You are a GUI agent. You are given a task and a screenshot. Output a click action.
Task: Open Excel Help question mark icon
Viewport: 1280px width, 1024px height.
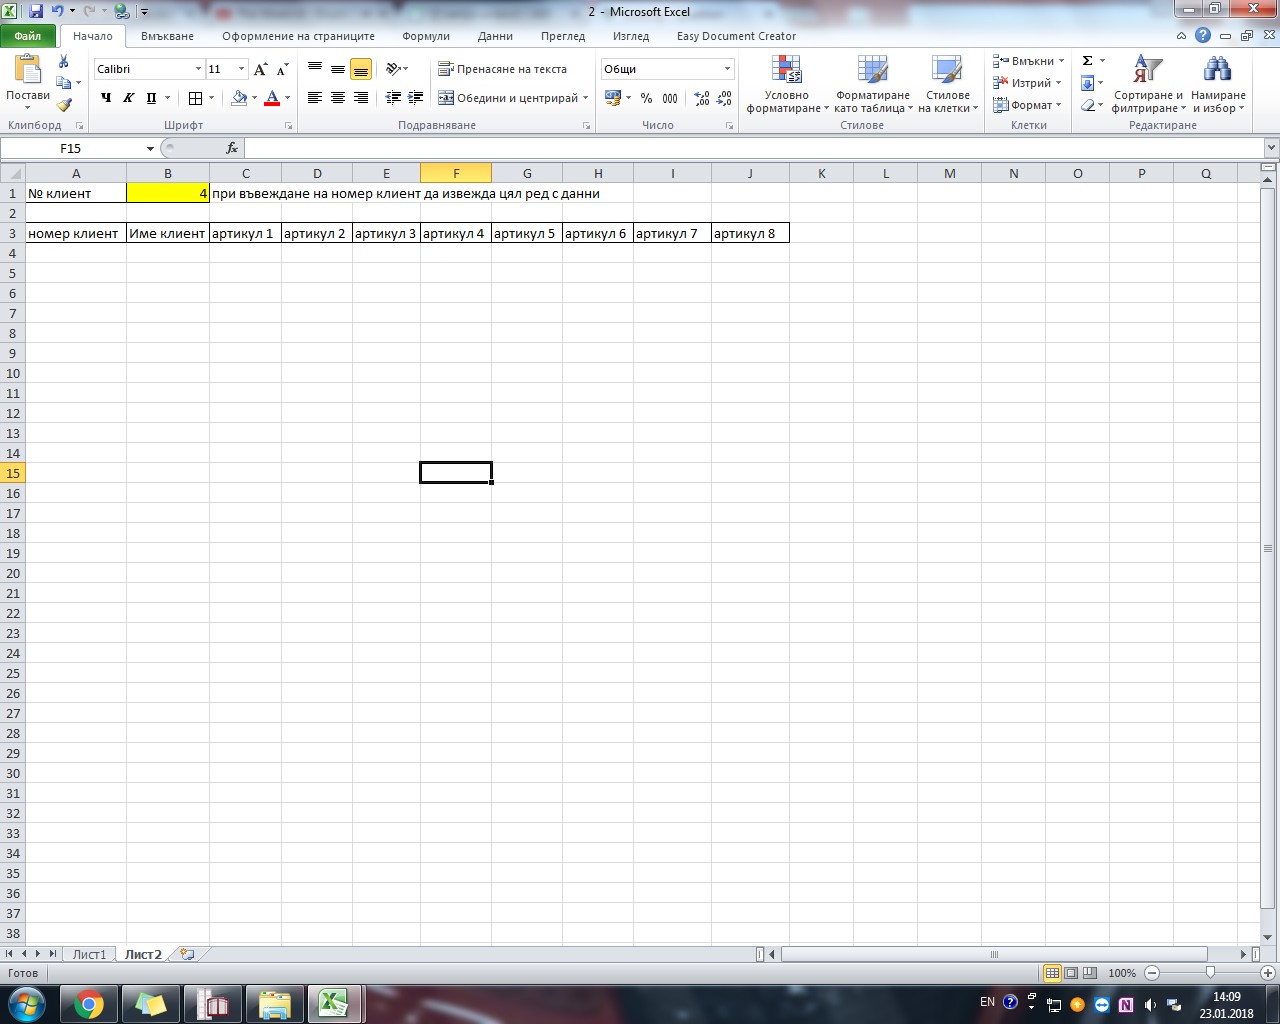[x=1203, y=36]
